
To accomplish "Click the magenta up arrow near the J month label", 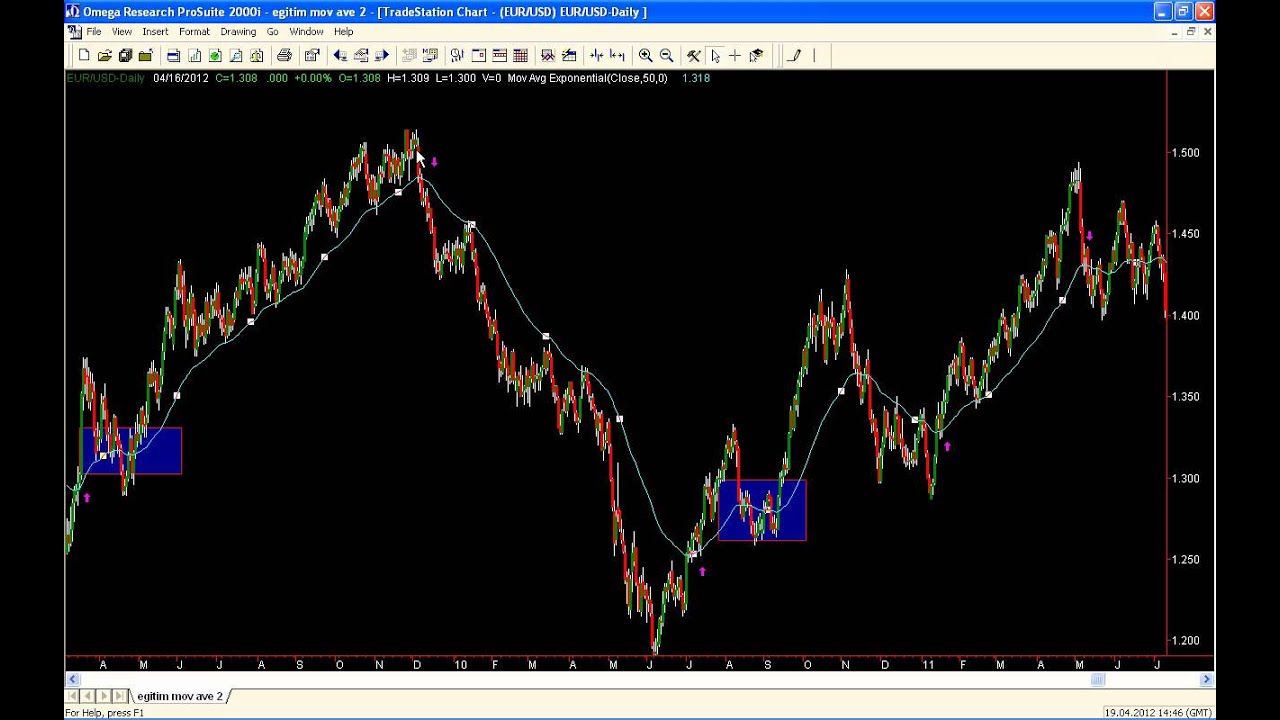I will 703,572.
